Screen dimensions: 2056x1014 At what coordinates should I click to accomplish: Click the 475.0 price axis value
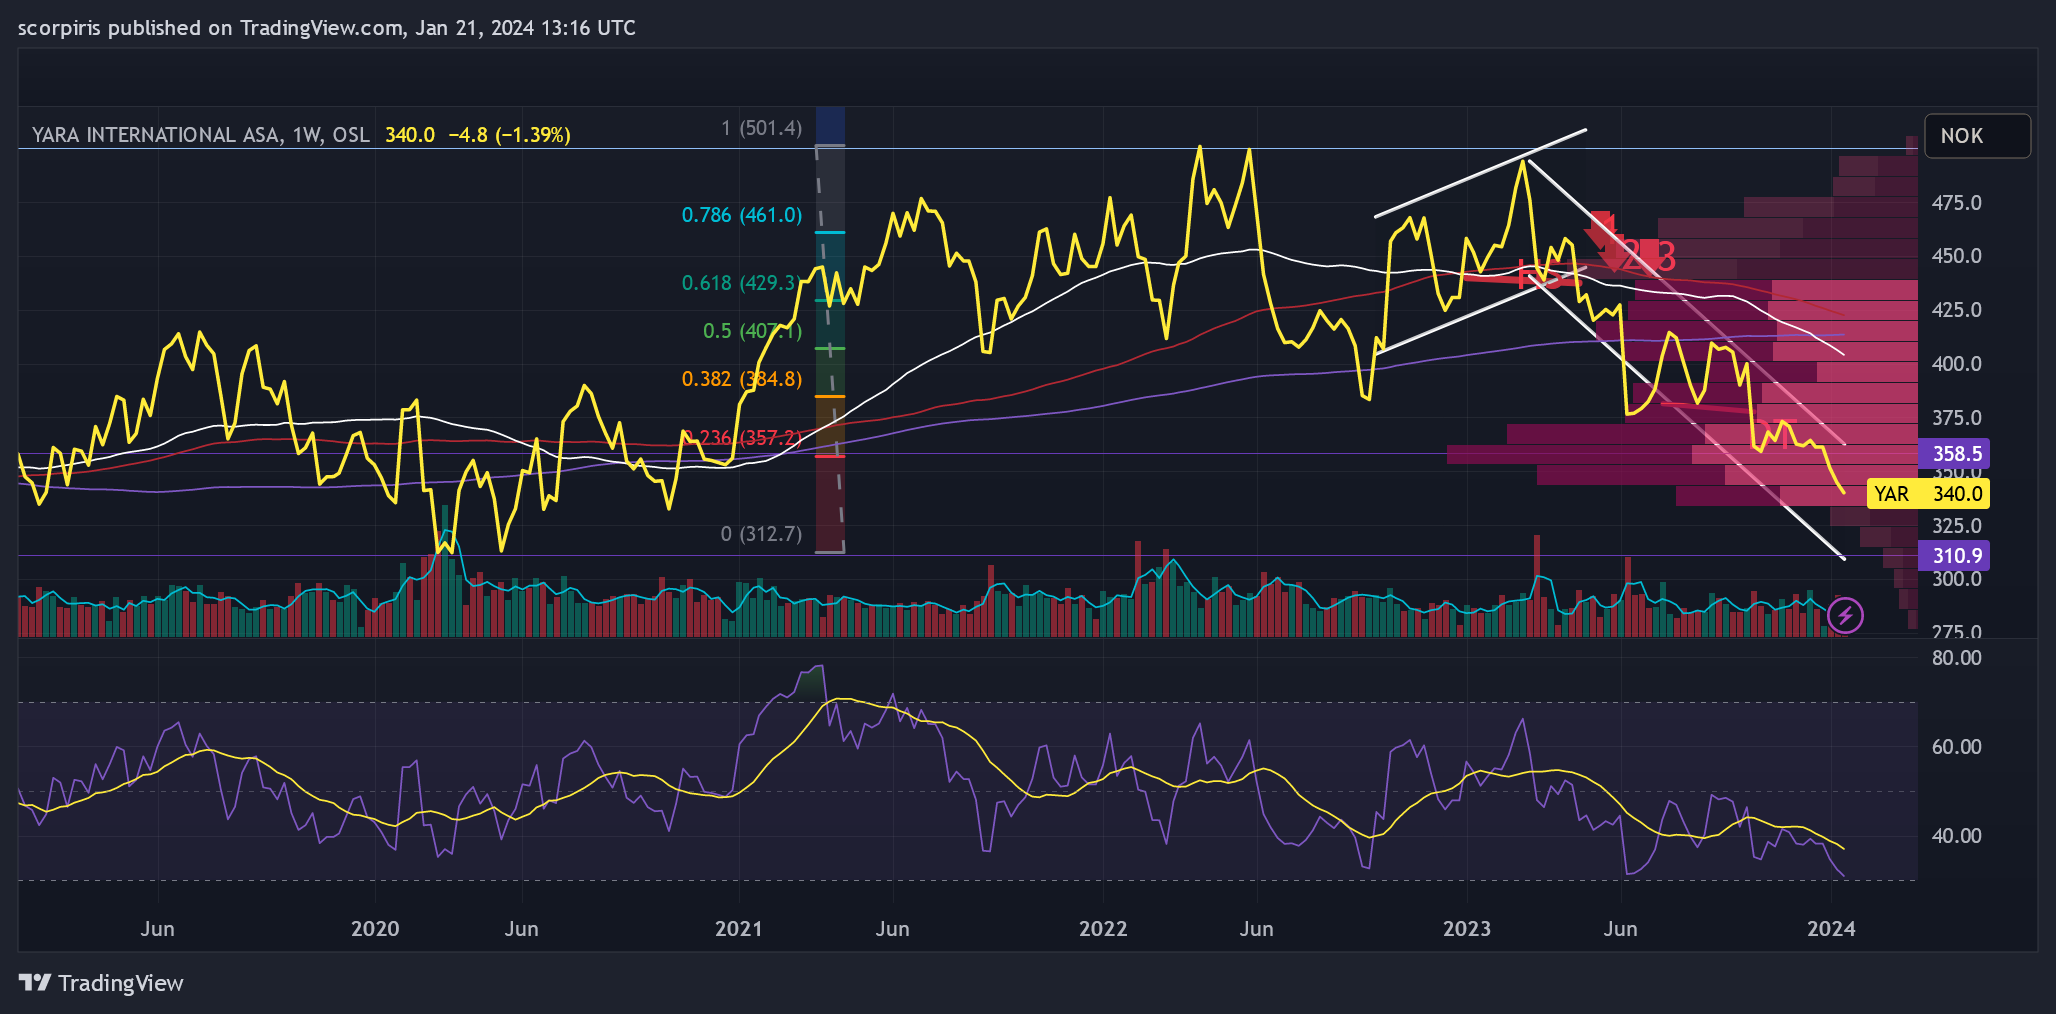coord(1957,203)
